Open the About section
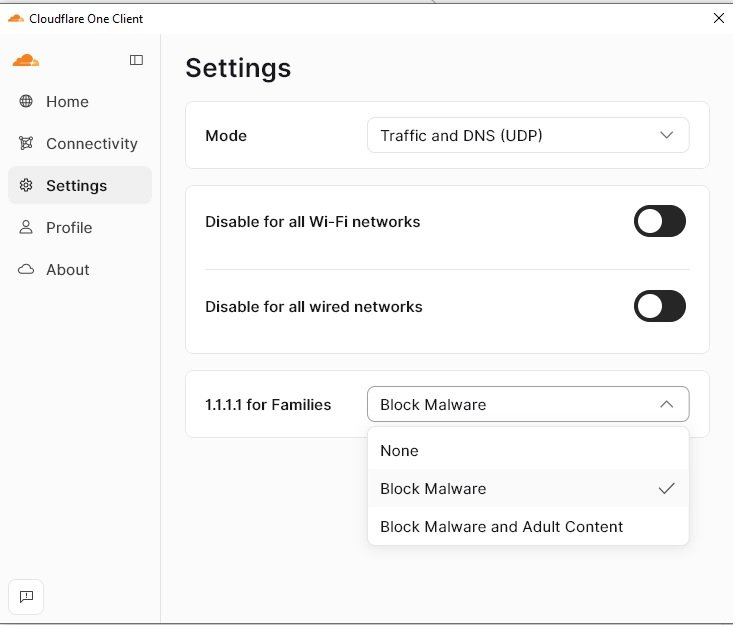This screenshot has height=626, width=740. click(80, 270)
